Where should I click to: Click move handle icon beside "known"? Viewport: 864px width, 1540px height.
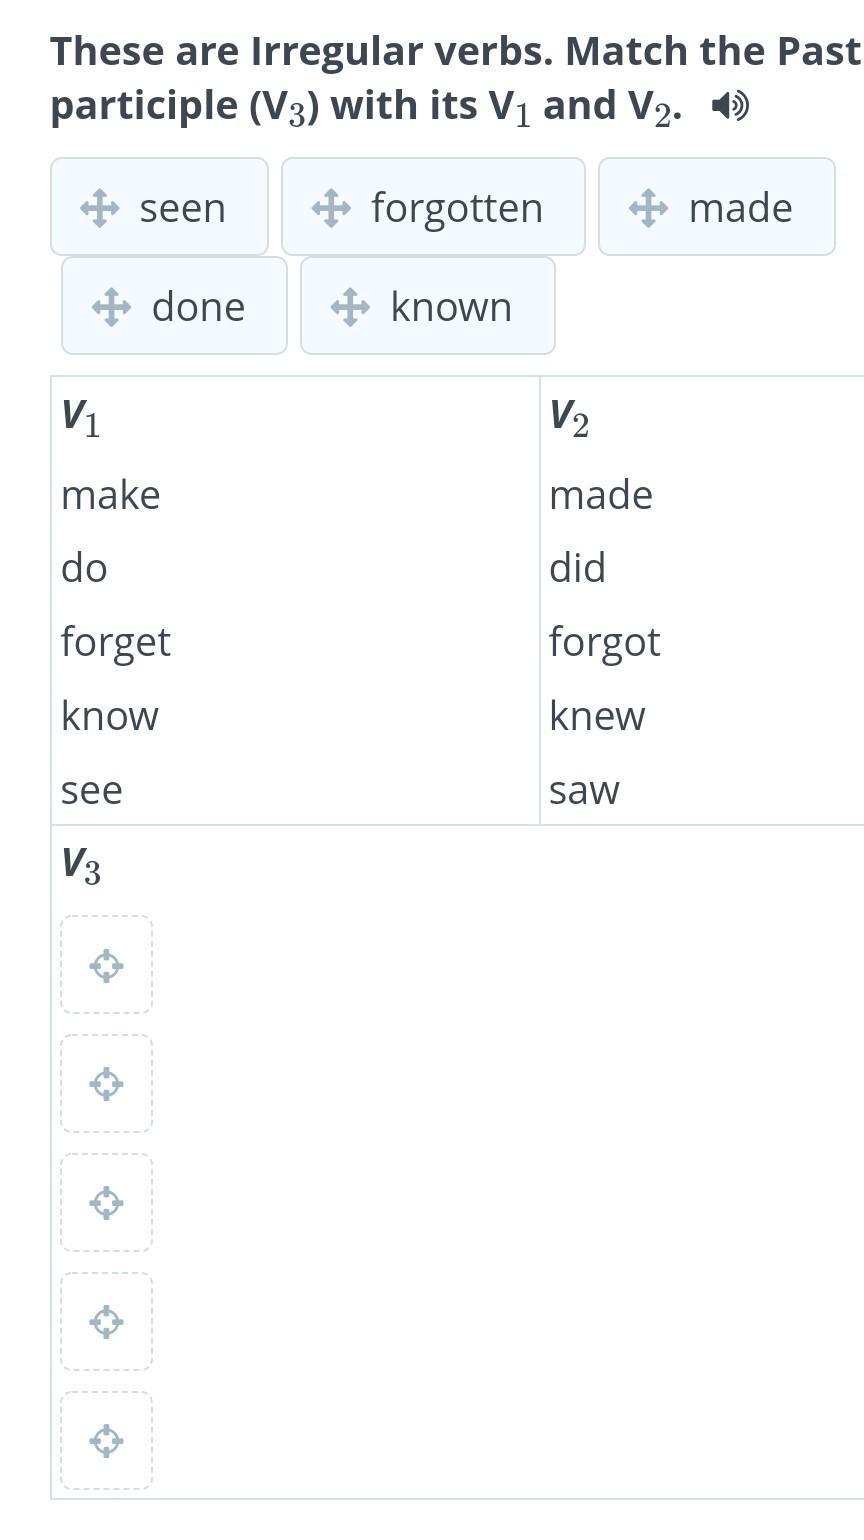(350, 307)
